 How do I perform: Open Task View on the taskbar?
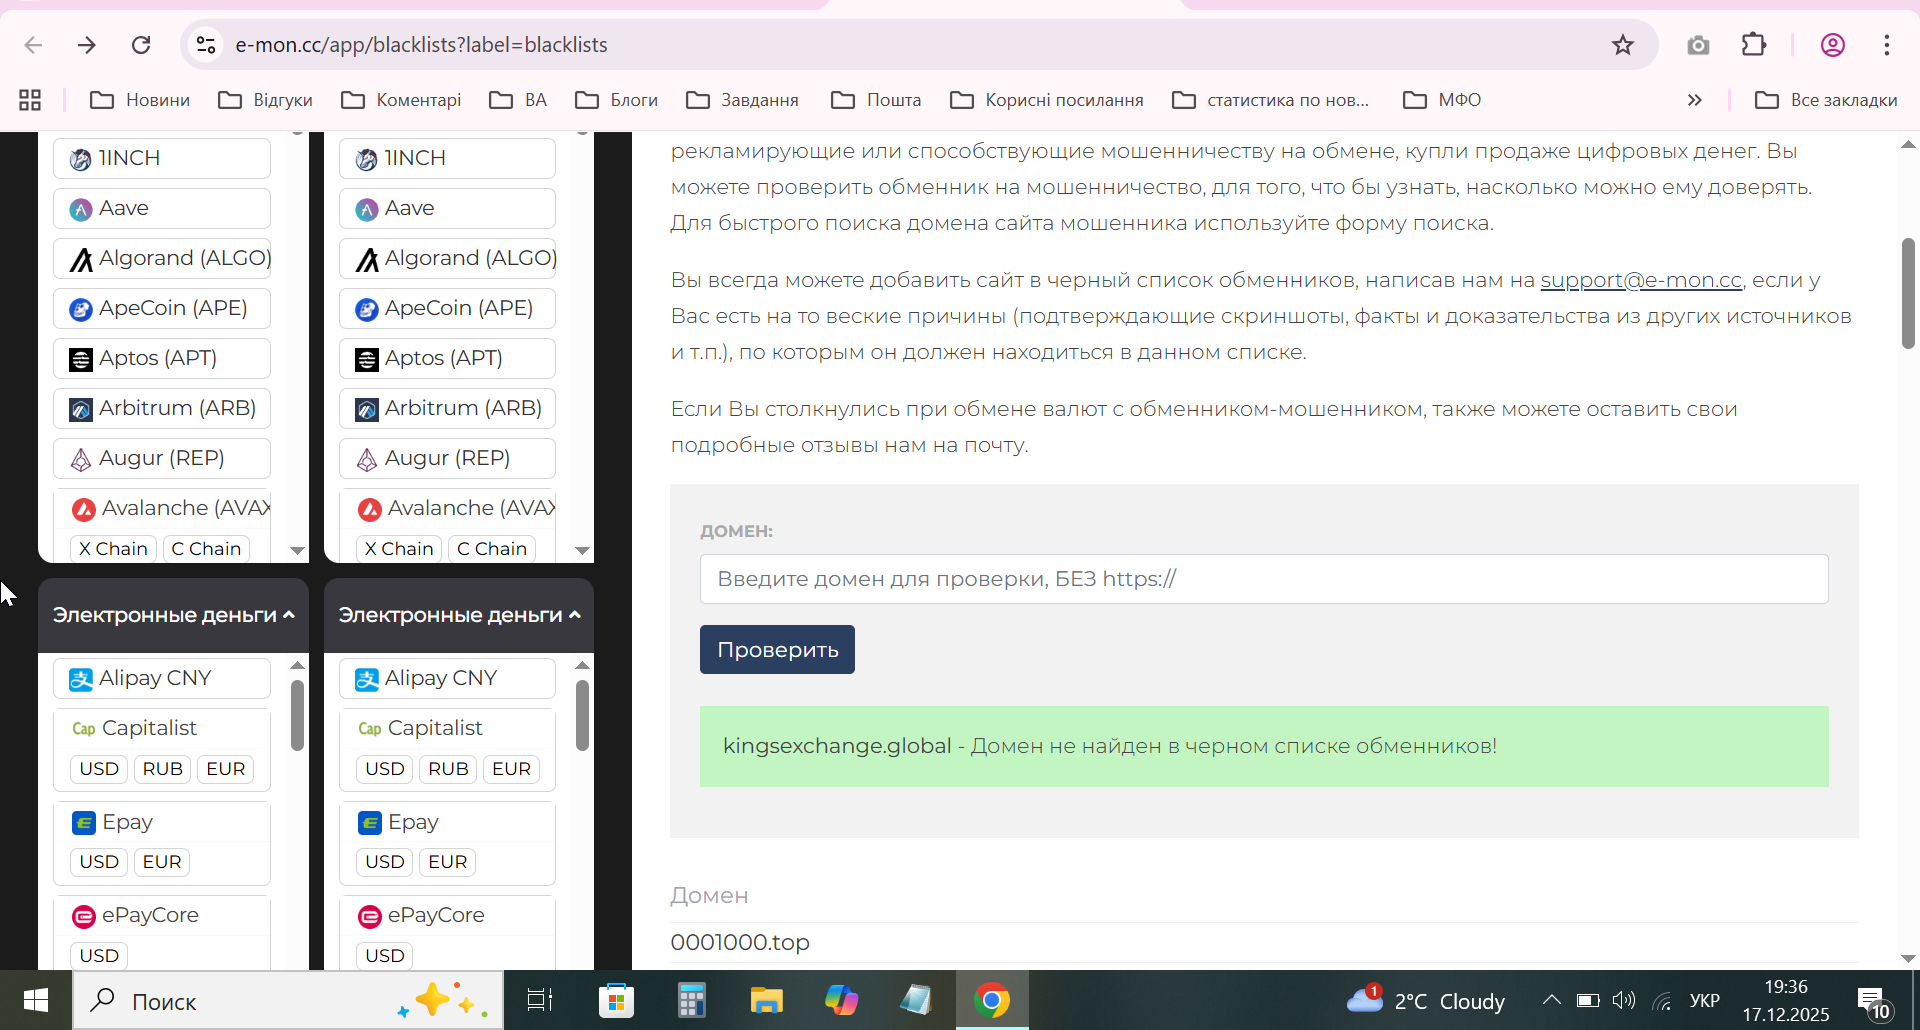[540, 1001]
